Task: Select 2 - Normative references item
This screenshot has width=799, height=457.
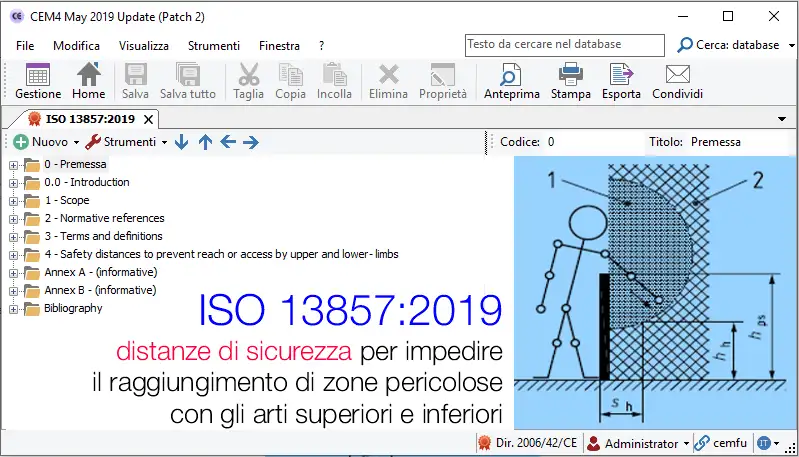Action: 104,219
